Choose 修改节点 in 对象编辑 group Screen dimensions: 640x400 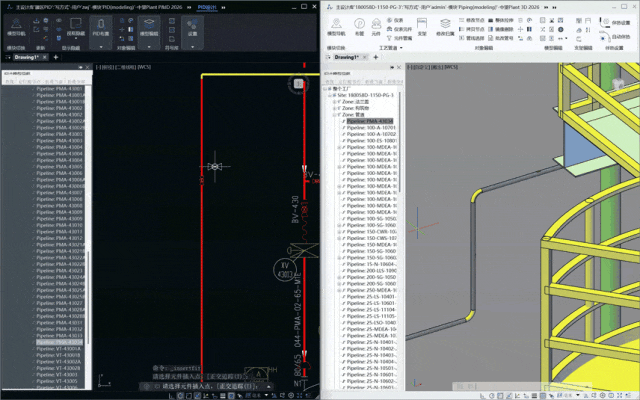472,20
